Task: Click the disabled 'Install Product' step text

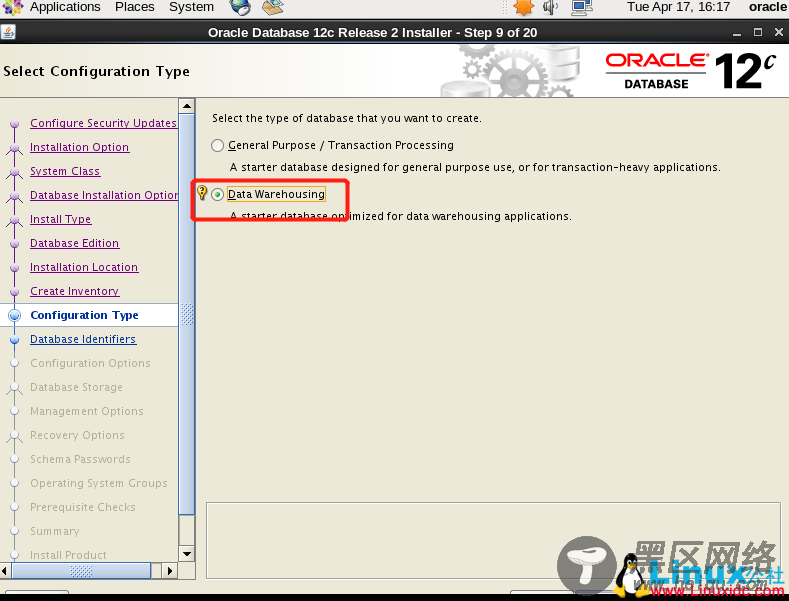Action: pos(68,555)
